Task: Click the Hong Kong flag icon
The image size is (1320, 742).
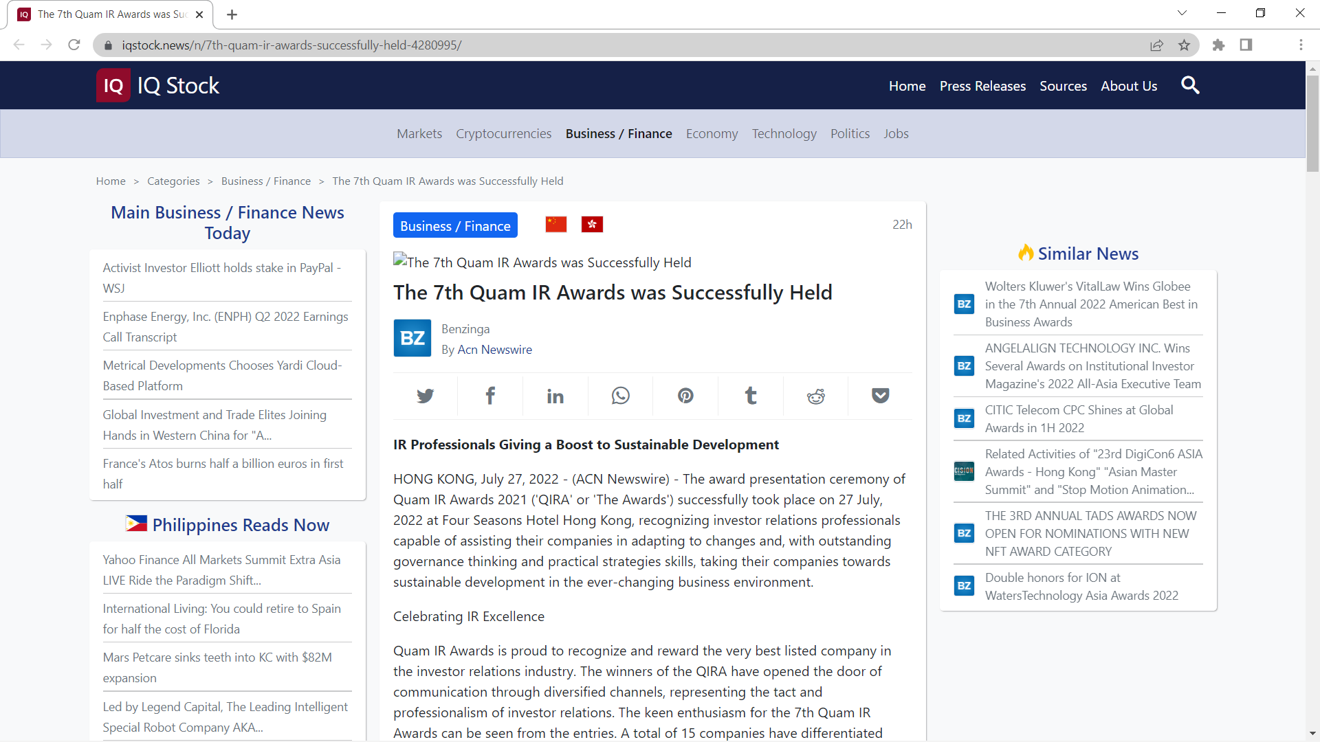Action: pyautogui.click(x=592, y=224)
